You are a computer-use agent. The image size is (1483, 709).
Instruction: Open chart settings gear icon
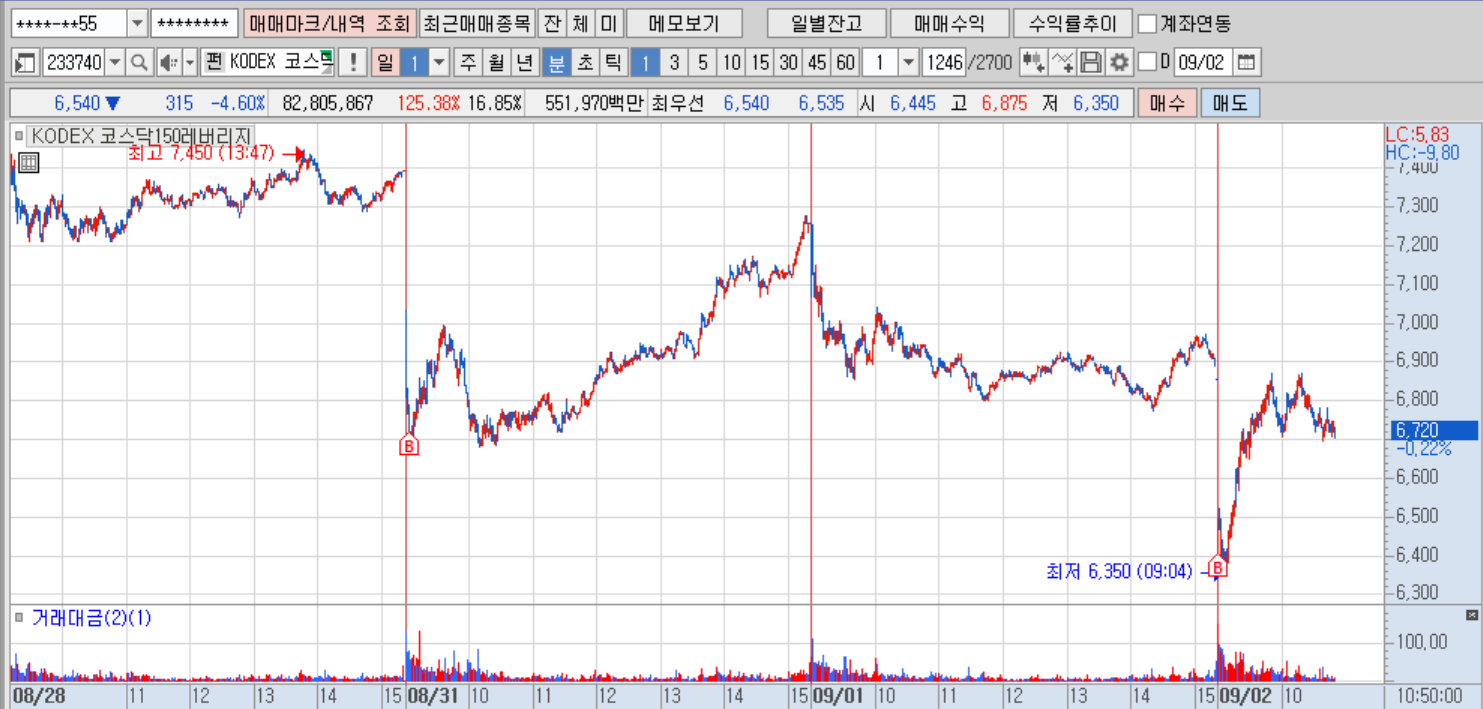pyautogui.click(x=1119, y=63)
